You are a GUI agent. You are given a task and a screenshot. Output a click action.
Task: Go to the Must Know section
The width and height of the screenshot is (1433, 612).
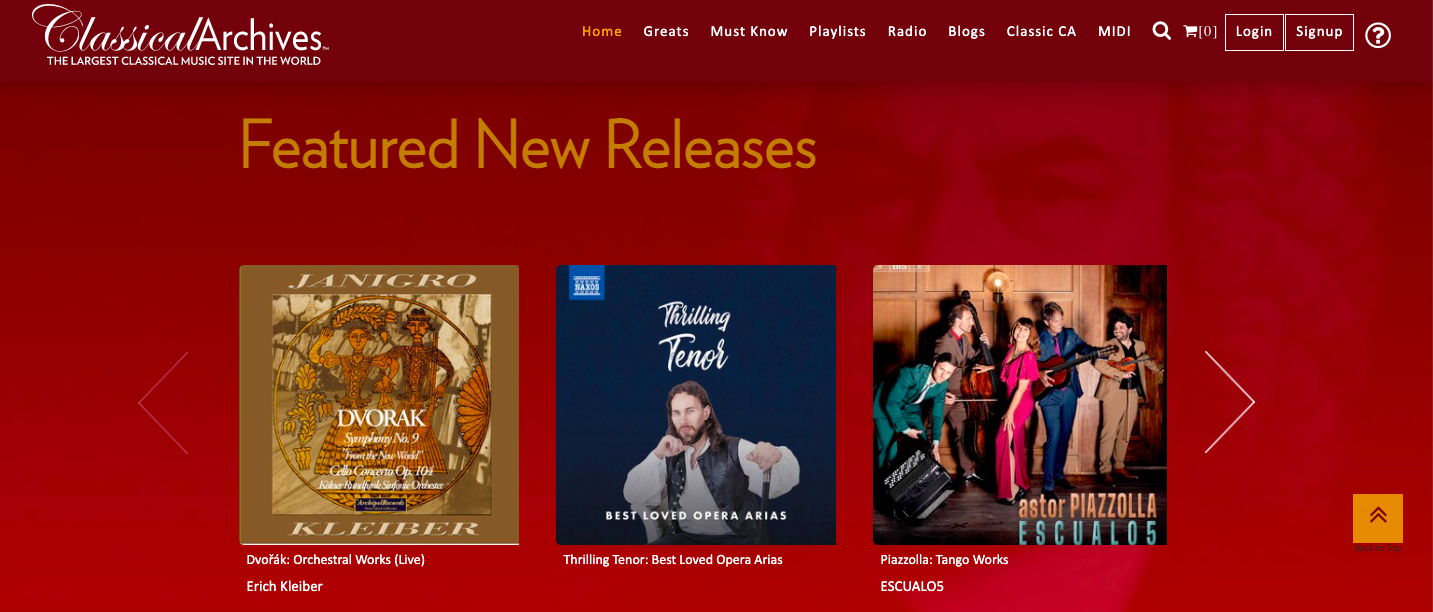click(x=749, y=31)
